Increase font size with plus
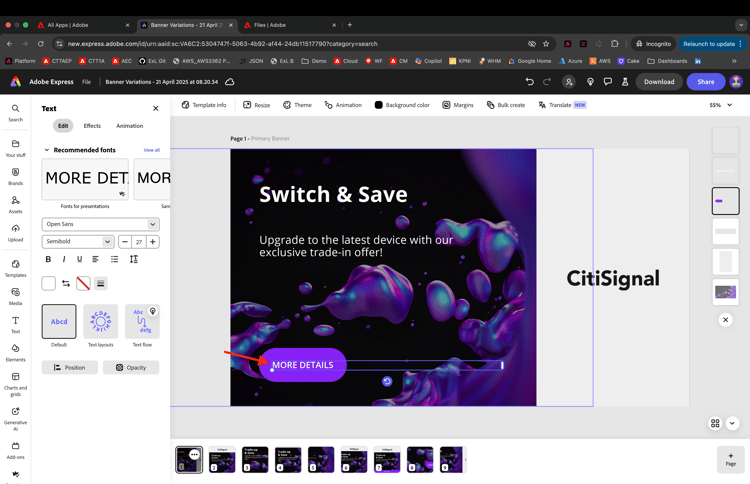This screenshot has width=750, height=484. coord(153,242)
